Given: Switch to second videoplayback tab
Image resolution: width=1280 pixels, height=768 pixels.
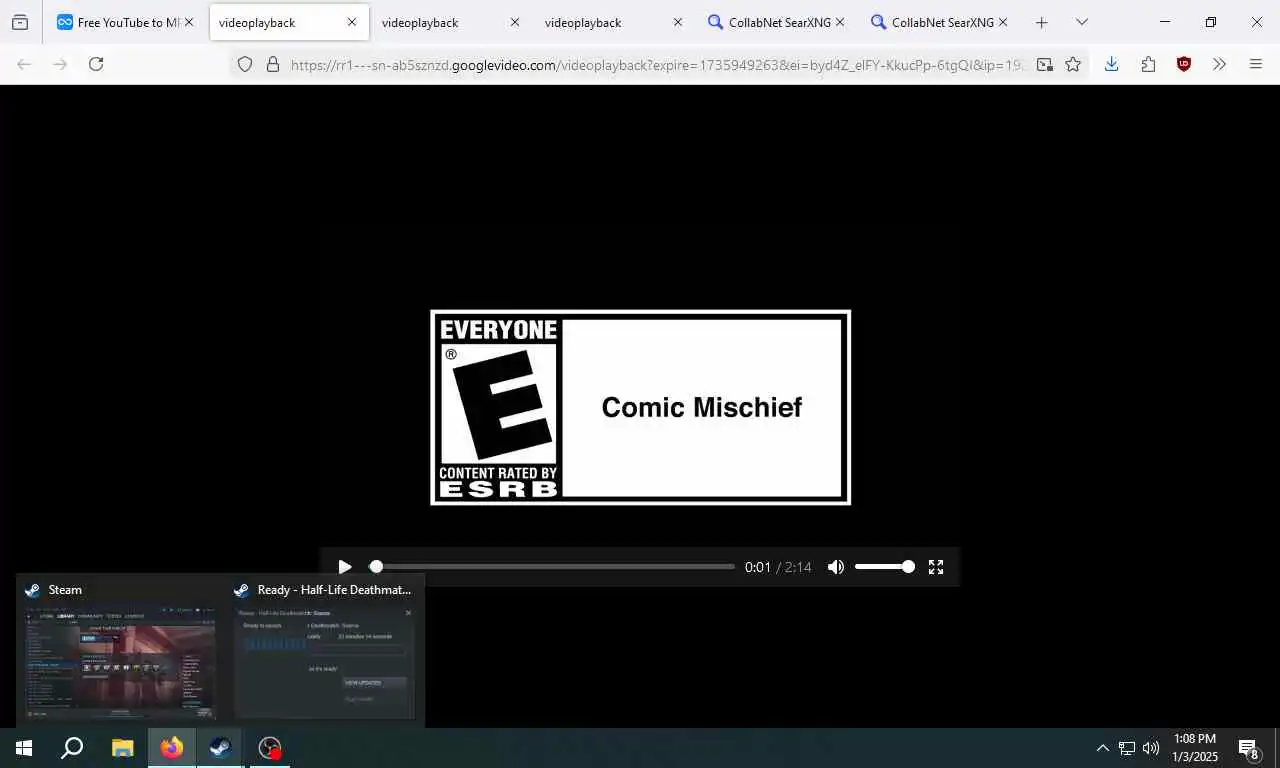Looking at the screenshot, I should [450, 22].
